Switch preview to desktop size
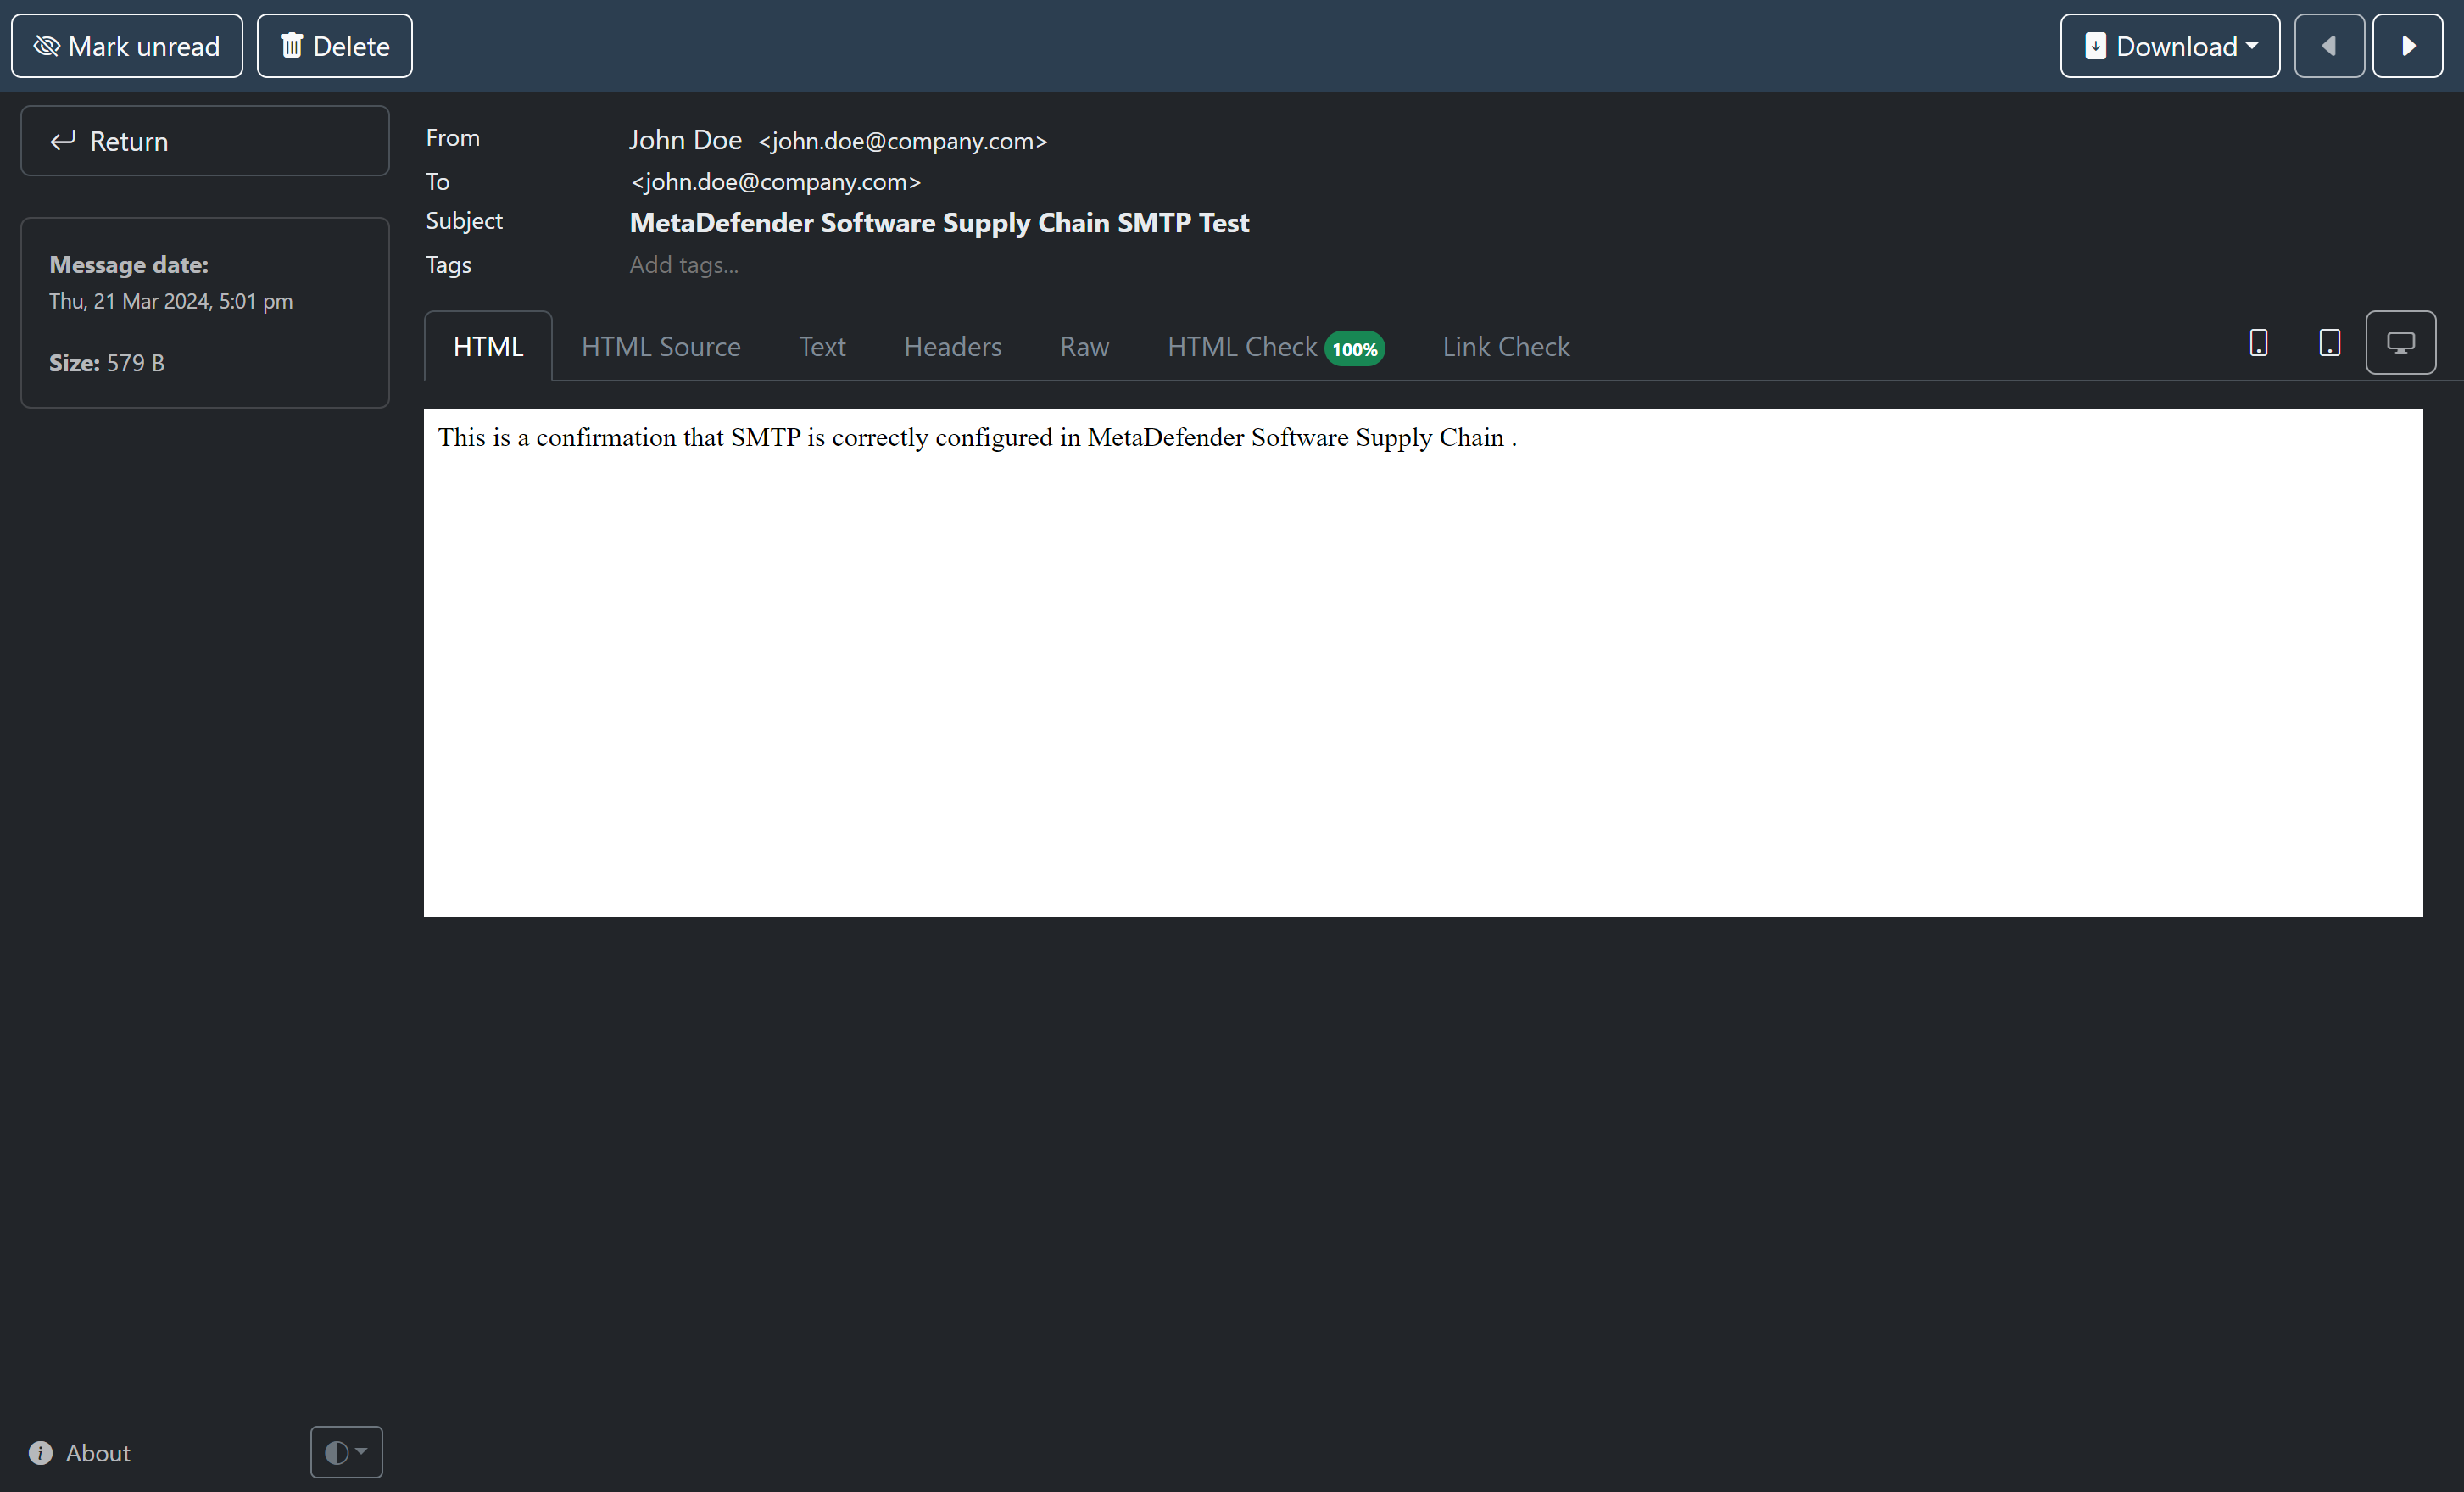Image resolution: width=2464 pixels, height=1492 pixels. point(2400,343)
